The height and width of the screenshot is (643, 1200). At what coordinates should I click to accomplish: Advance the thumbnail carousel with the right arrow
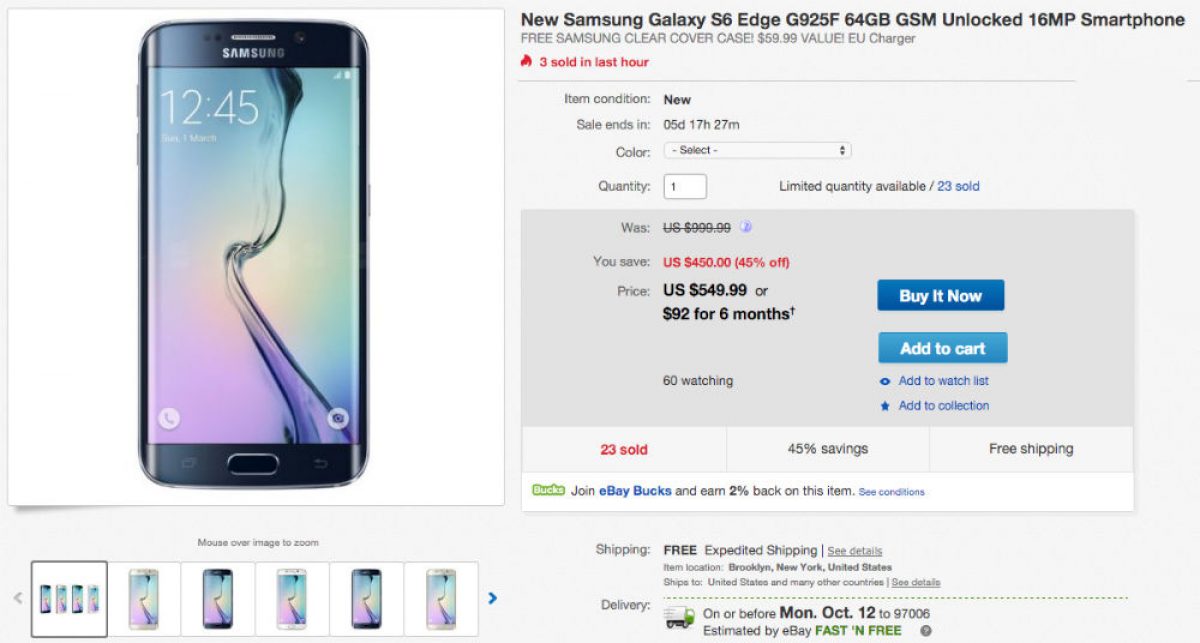(x=492, y=598)
